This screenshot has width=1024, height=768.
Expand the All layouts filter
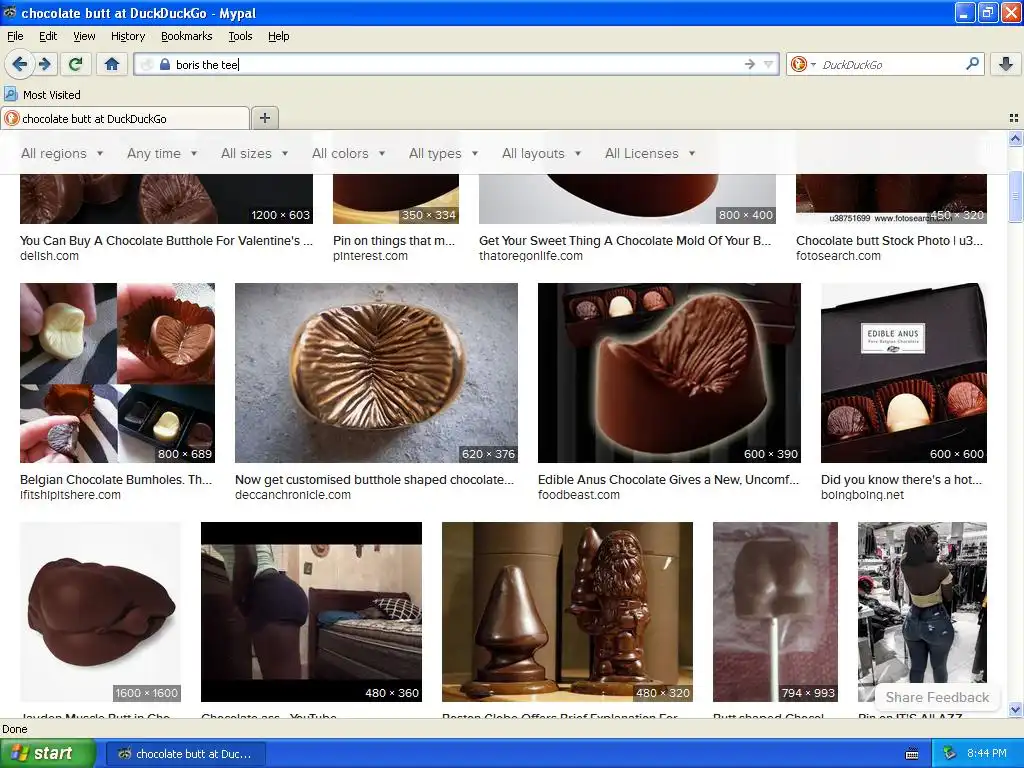pyautogui.click(x=541, y=153)
